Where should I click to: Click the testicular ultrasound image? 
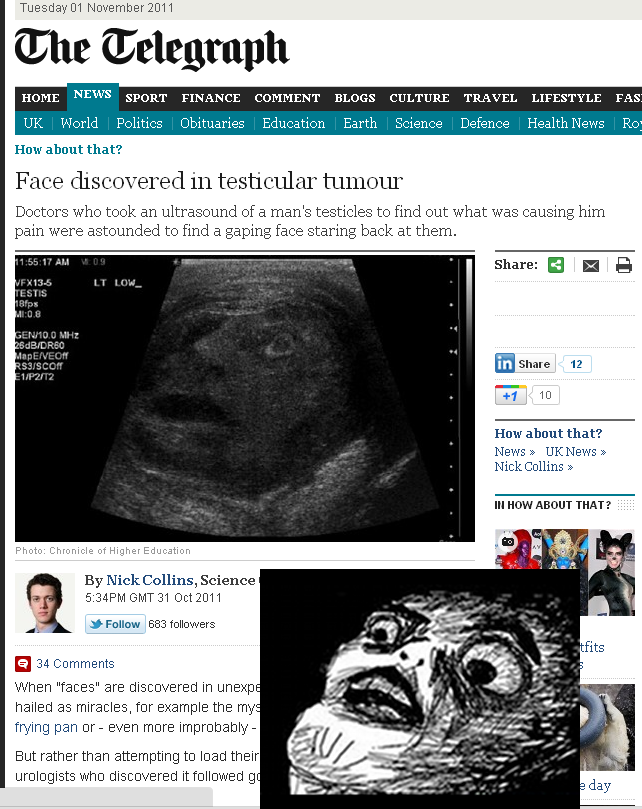coord(245,398)
